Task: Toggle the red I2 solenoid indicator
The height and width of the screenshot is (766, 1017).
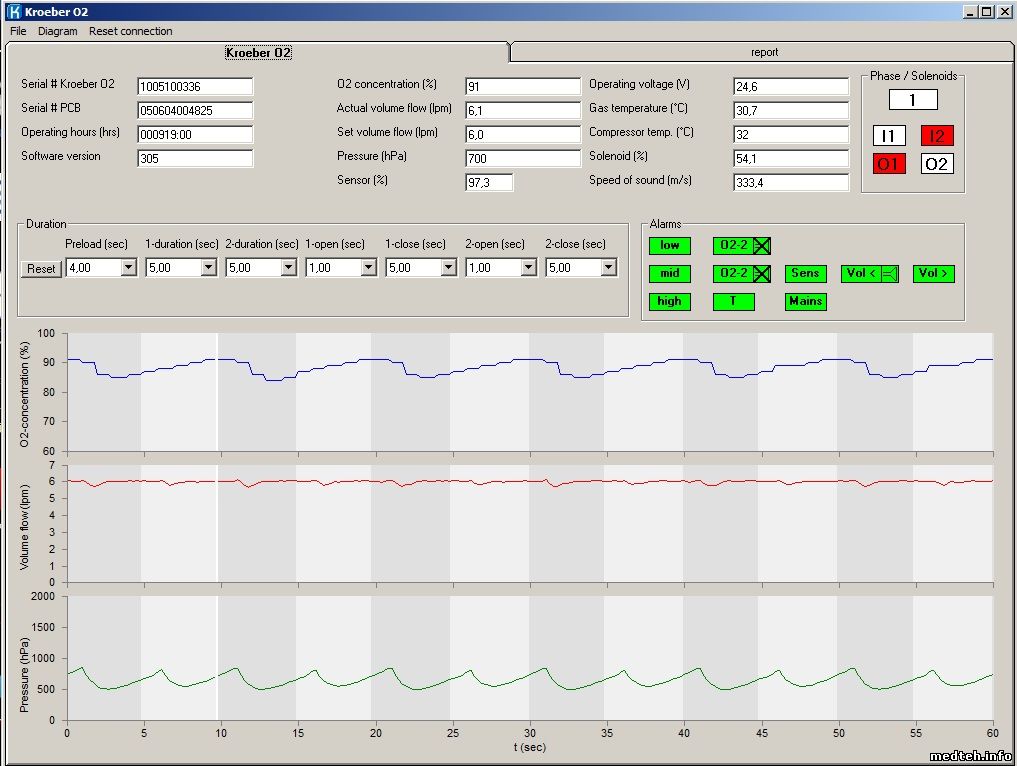Action: click(x=937, y=136)
